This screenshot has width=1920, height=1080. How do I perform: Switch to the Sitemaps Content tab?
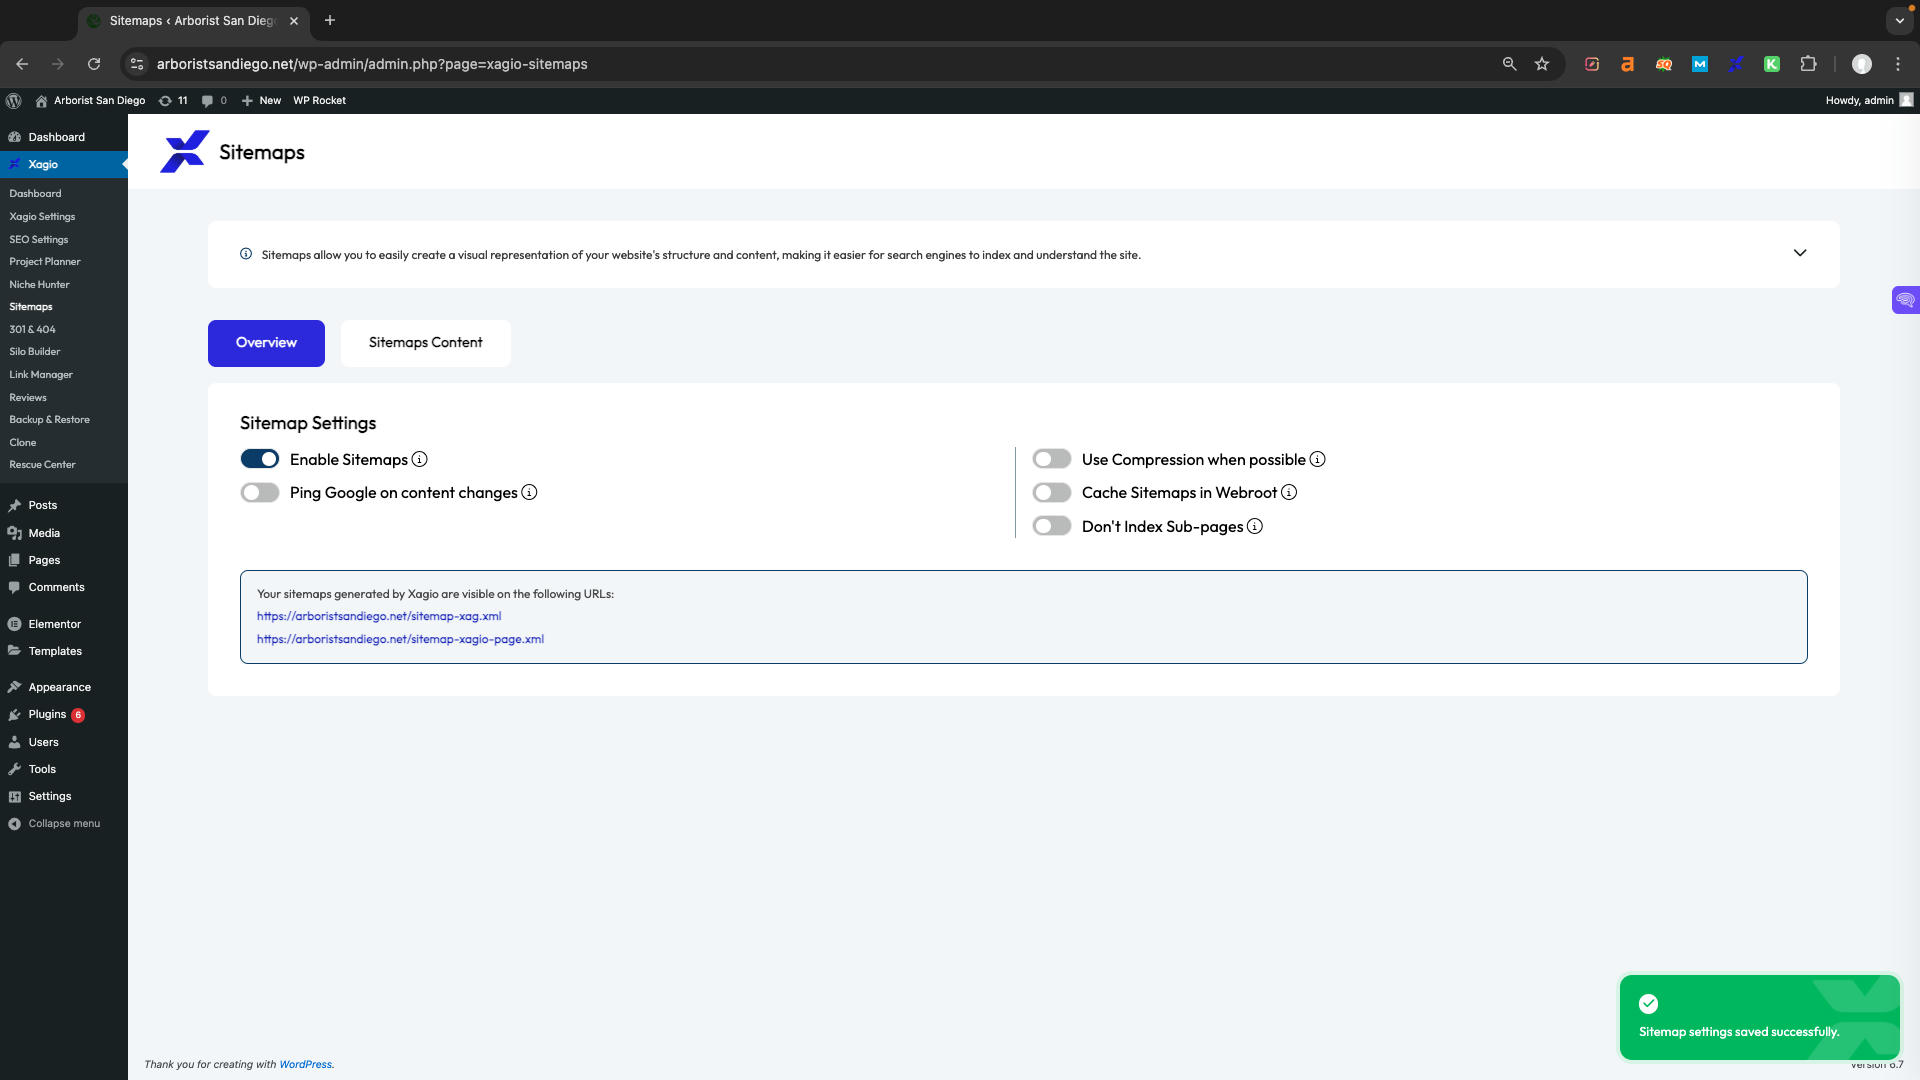pyautogui.click(x=426, y=343)
